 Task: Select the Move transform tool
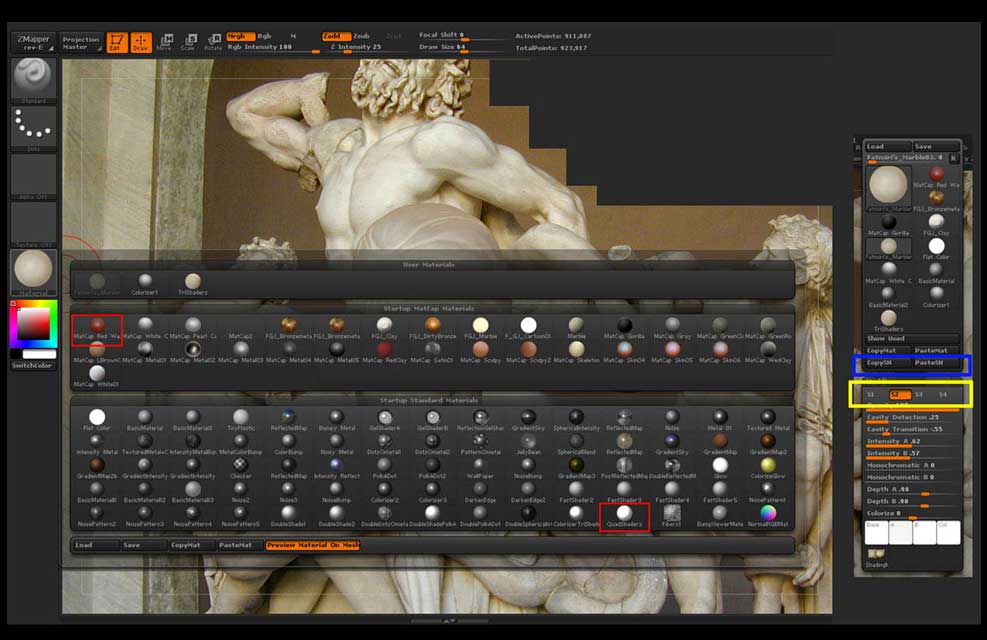(164, 43)
